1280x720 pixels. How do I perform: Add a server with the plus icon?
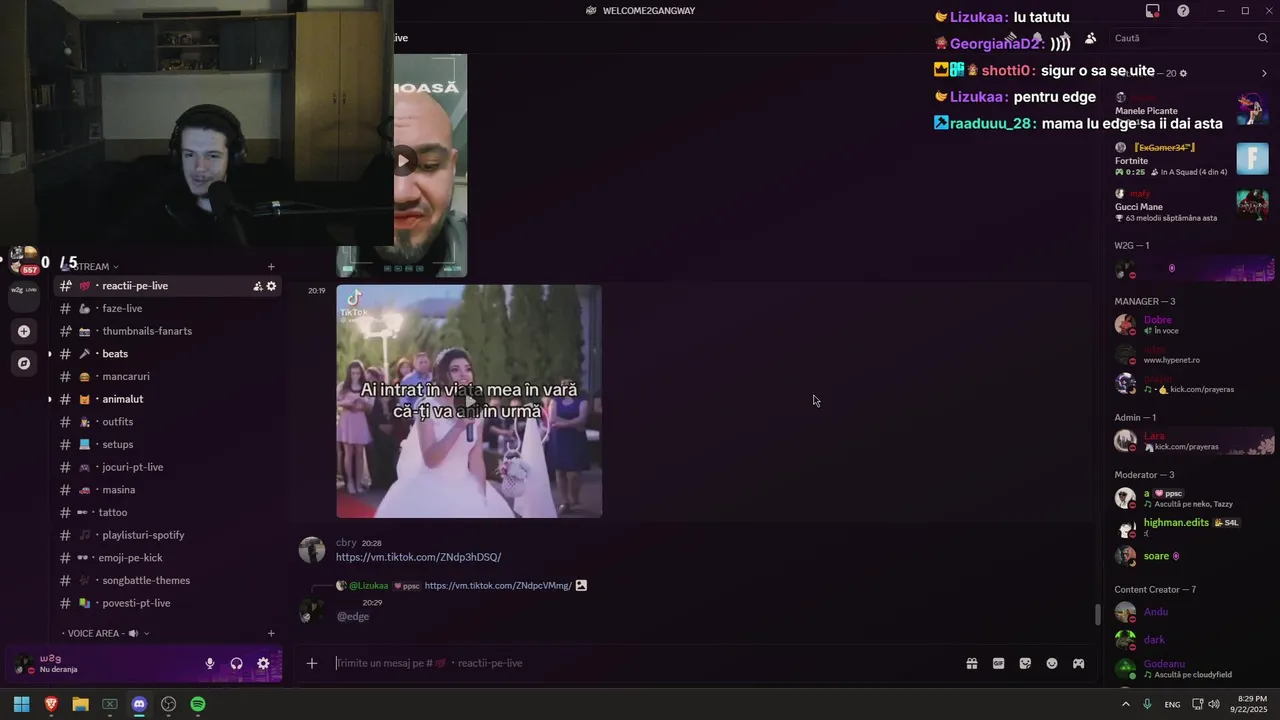coord(24,331)
